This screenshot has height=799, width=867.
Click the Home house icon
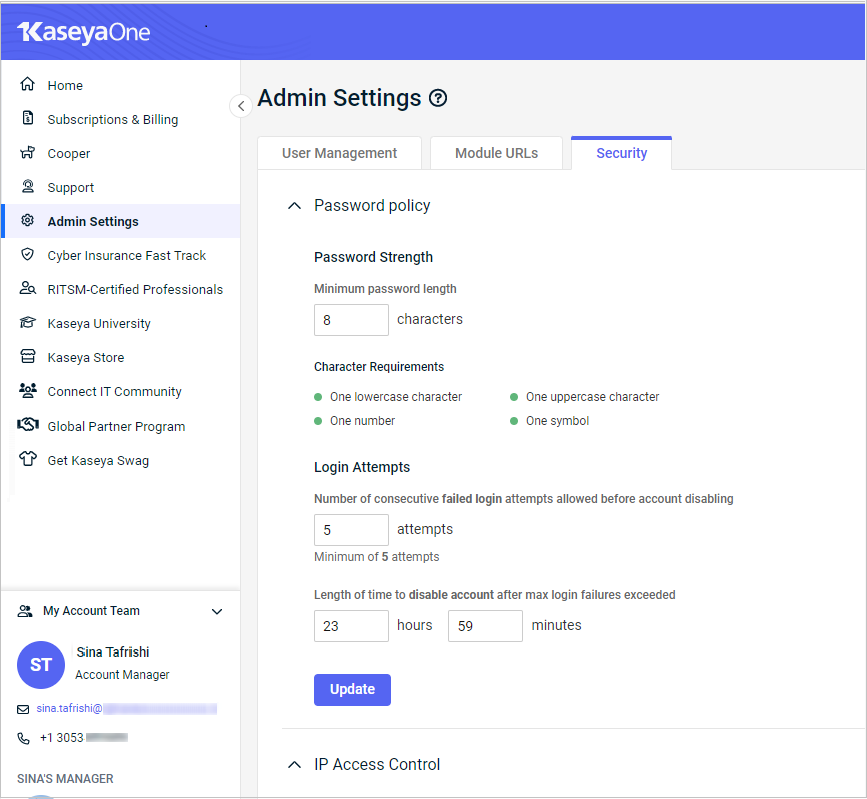[x=28, y=84]
